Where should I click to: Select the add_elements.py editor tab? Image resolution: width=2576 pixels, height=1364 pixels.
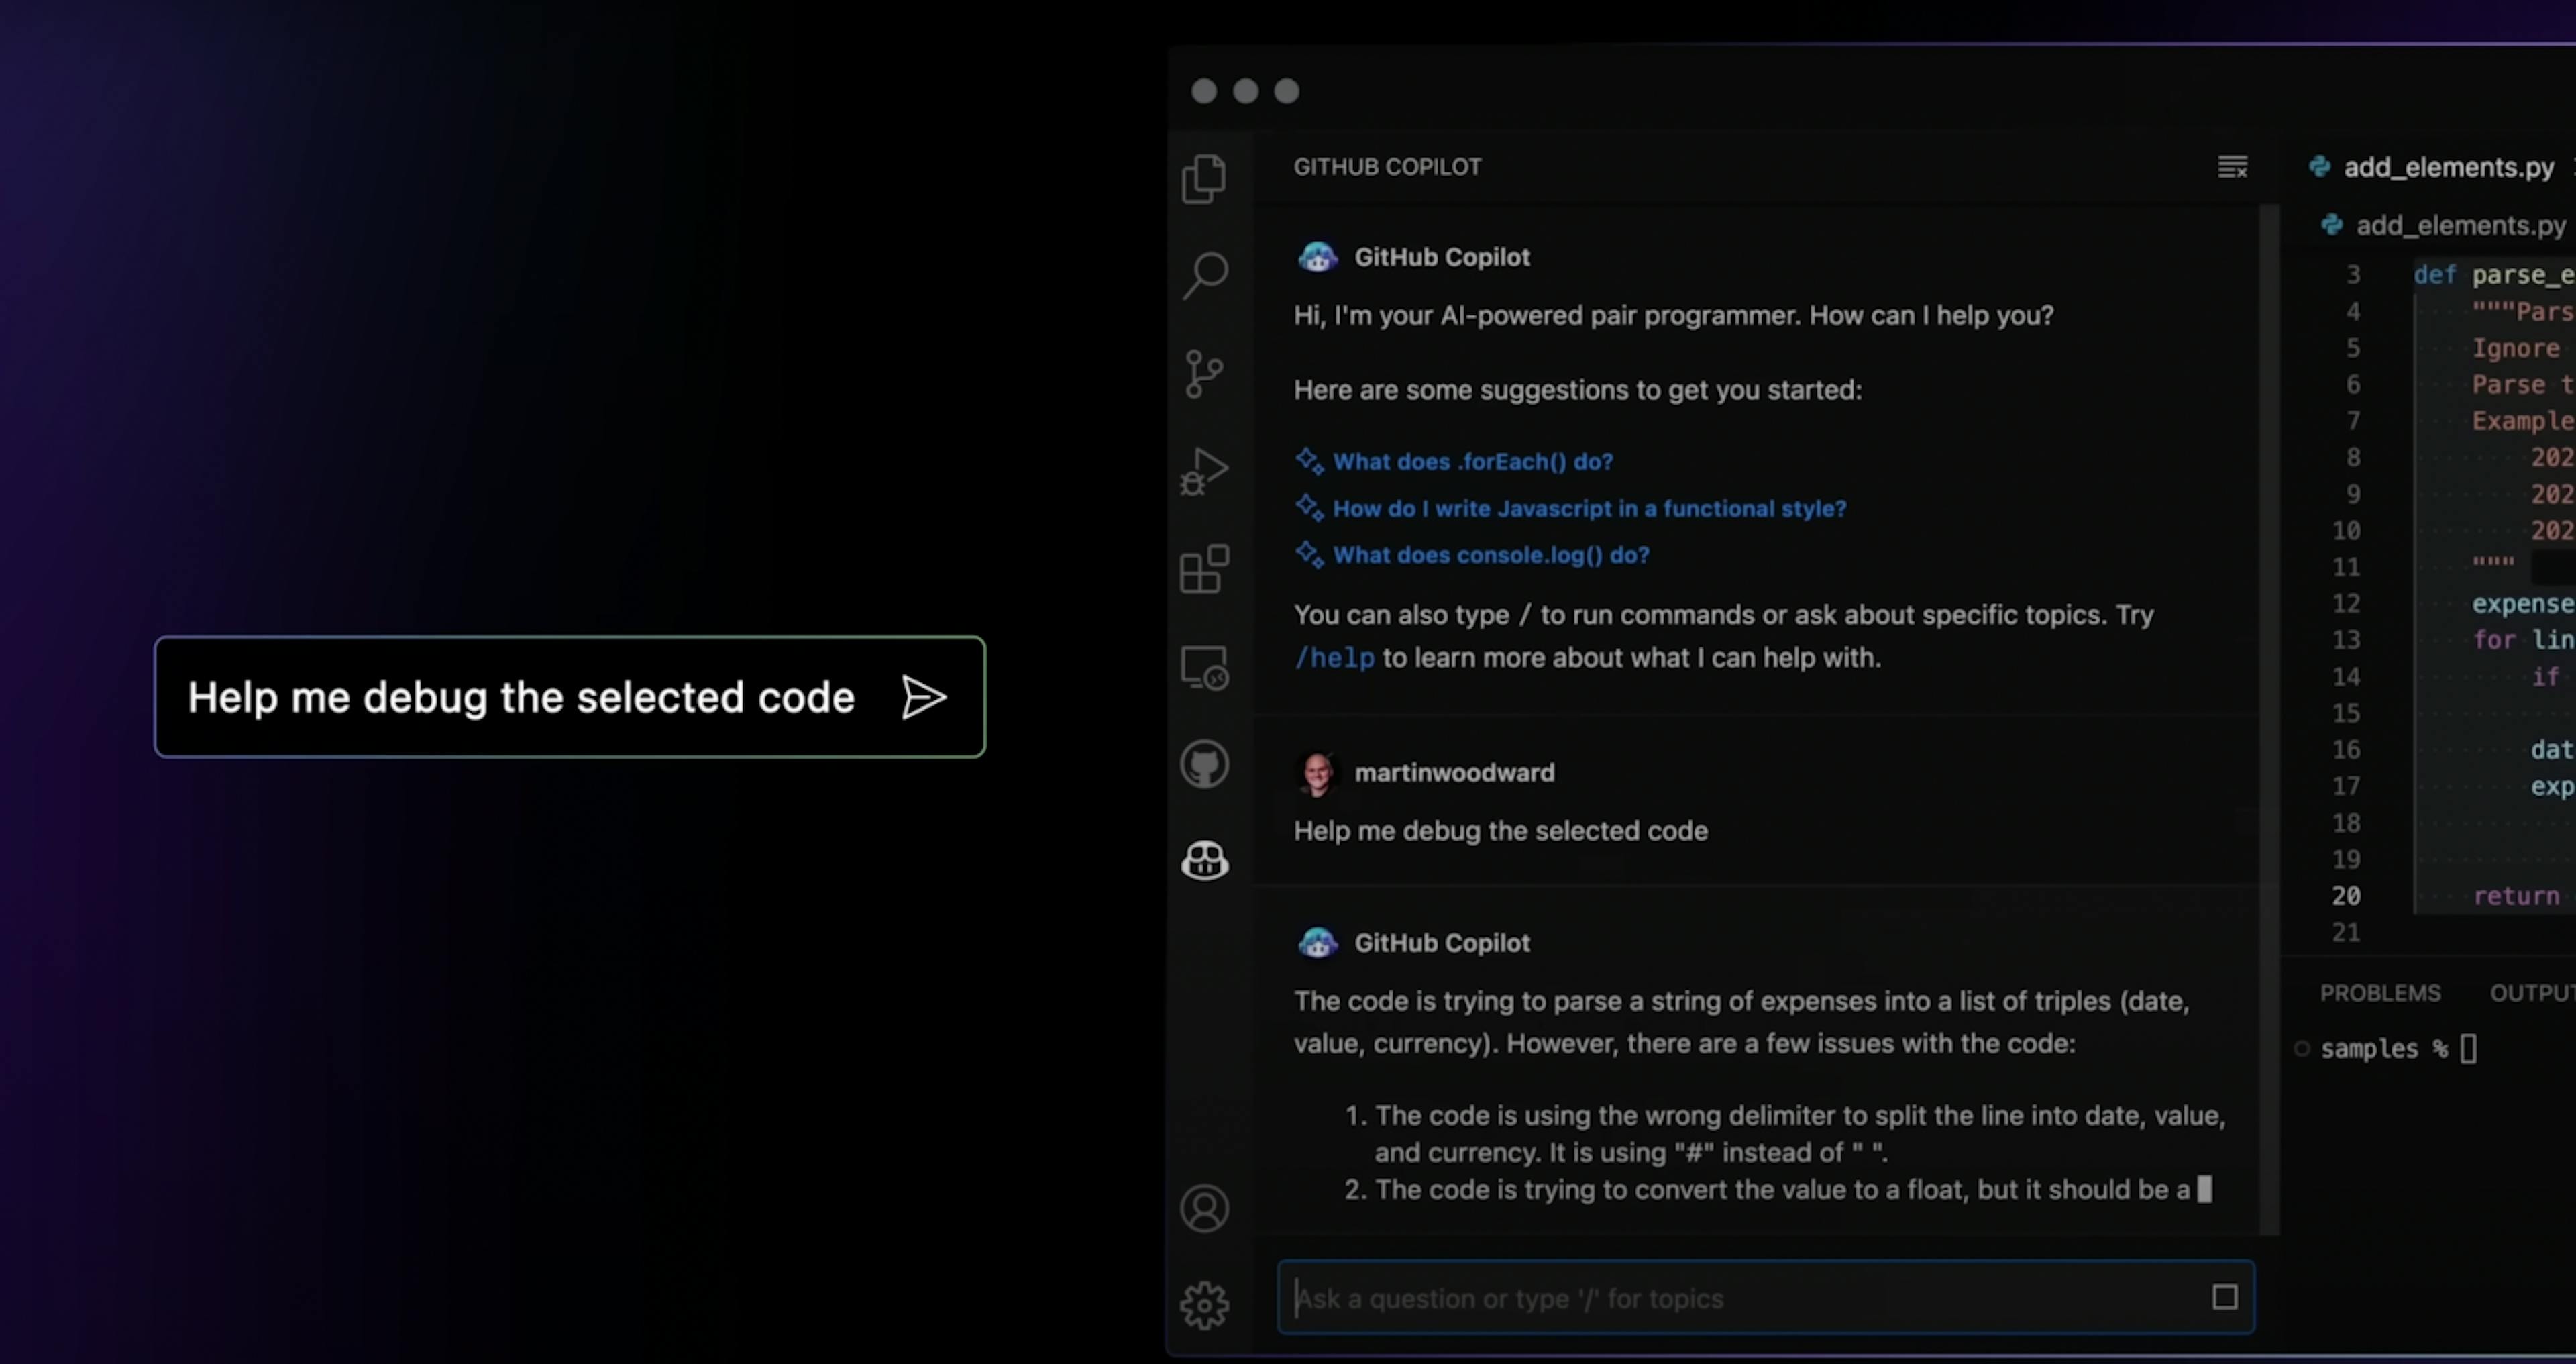tap(2447, 167)
